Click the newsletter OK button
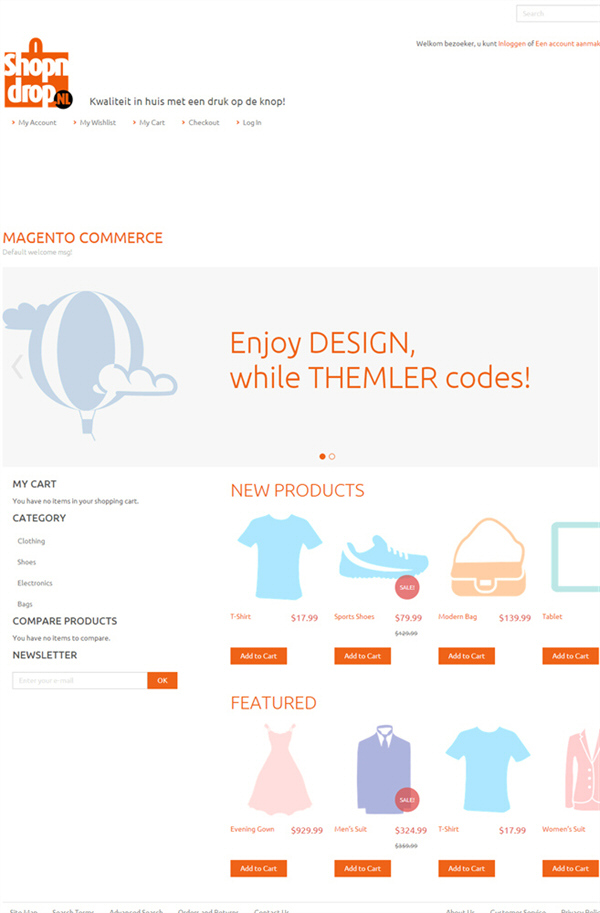The width and height of the screenshot is (600, 913). 162,680
